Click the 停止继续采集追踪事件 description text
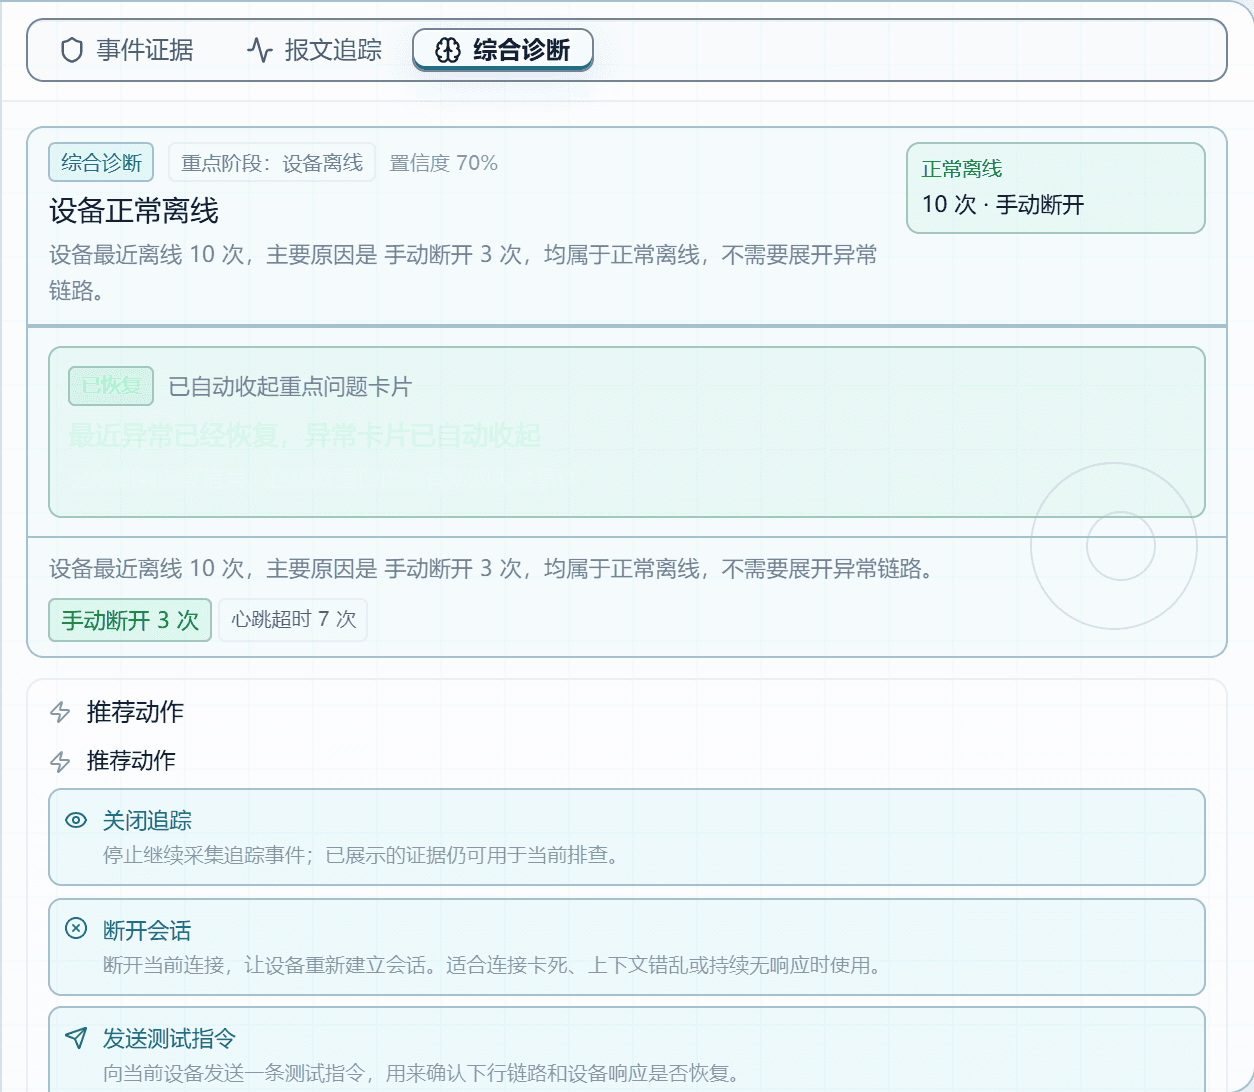 (x=361, y=855)
